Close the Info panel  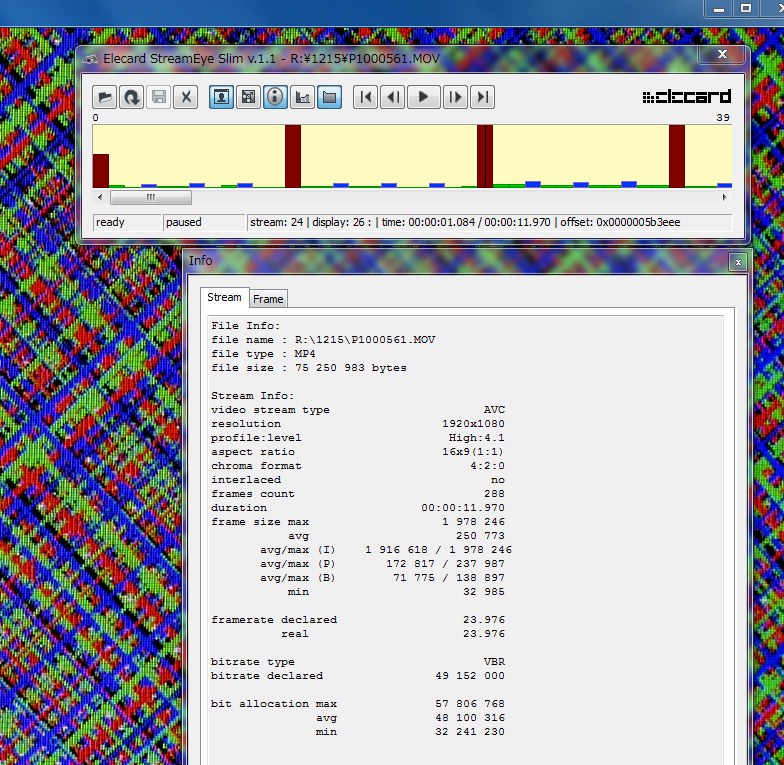737,262
